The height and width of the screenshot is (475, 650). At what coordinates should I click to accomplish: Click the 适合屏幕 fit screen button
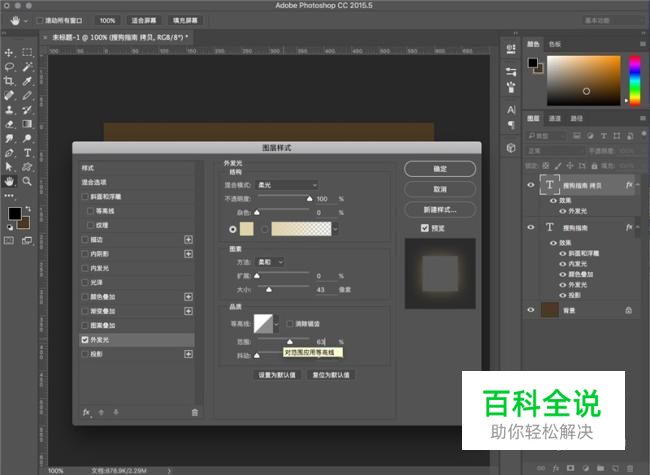(144, 20)
